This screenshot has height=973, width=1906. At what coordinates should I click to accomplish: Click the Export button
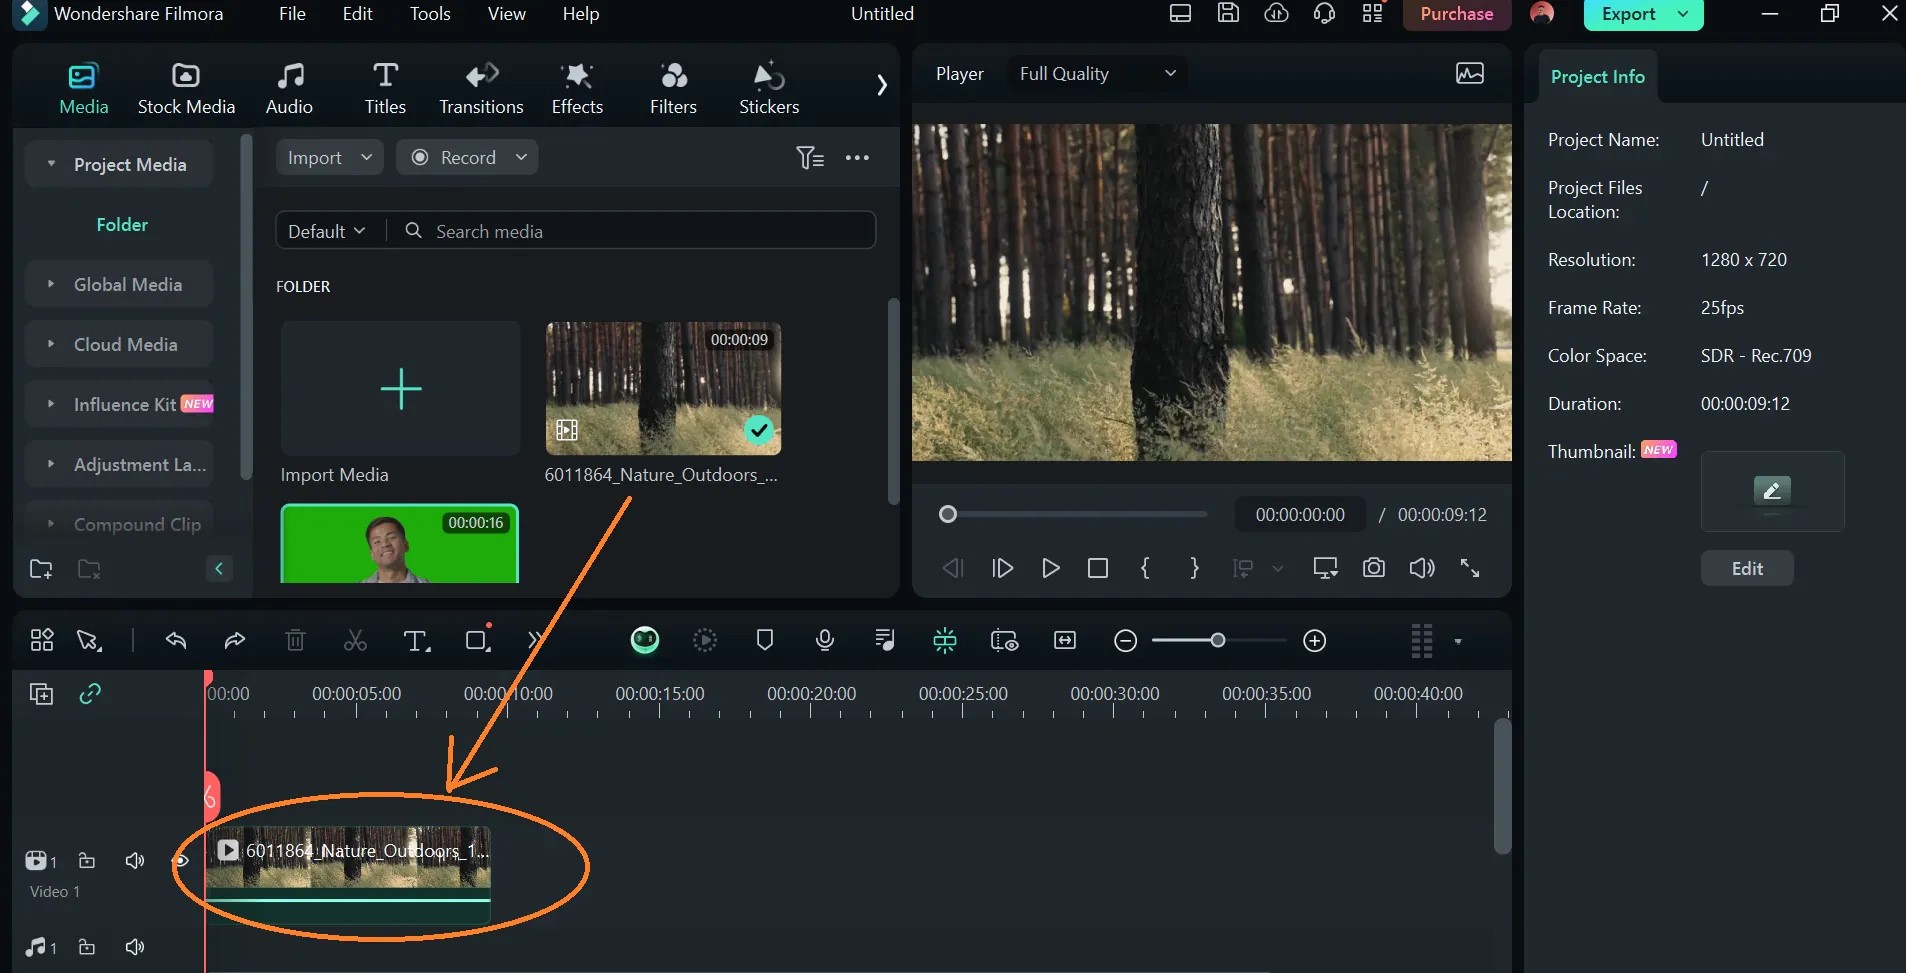[1643, 14]
